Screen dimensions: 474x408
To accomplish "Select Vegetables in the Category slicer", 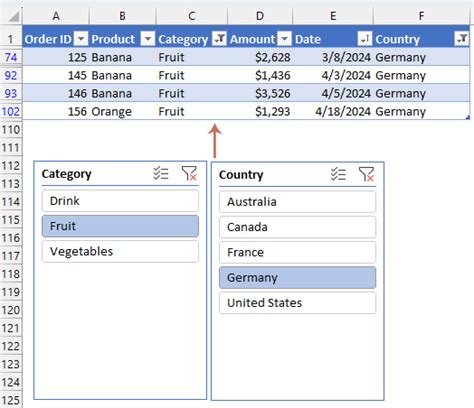I will [120, 251].
